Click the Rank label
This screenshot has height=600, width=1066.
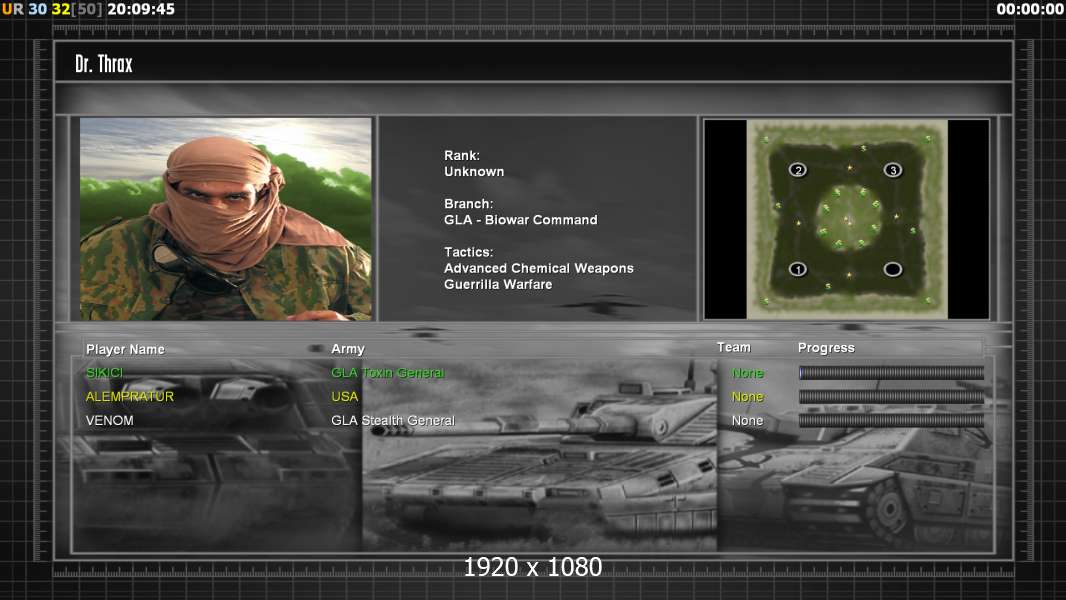pyautogui.click(x=462, y=156)
